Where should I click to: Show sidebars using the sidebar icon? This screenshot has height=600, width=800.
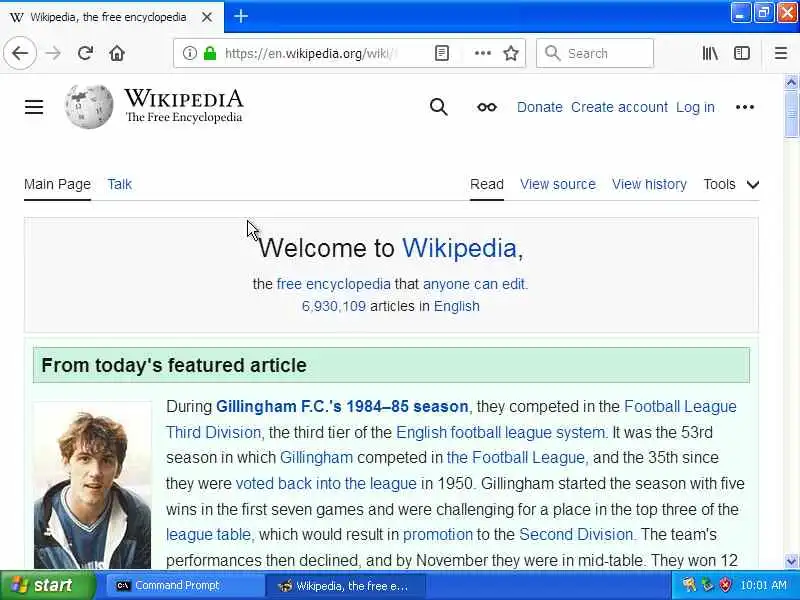742,53
